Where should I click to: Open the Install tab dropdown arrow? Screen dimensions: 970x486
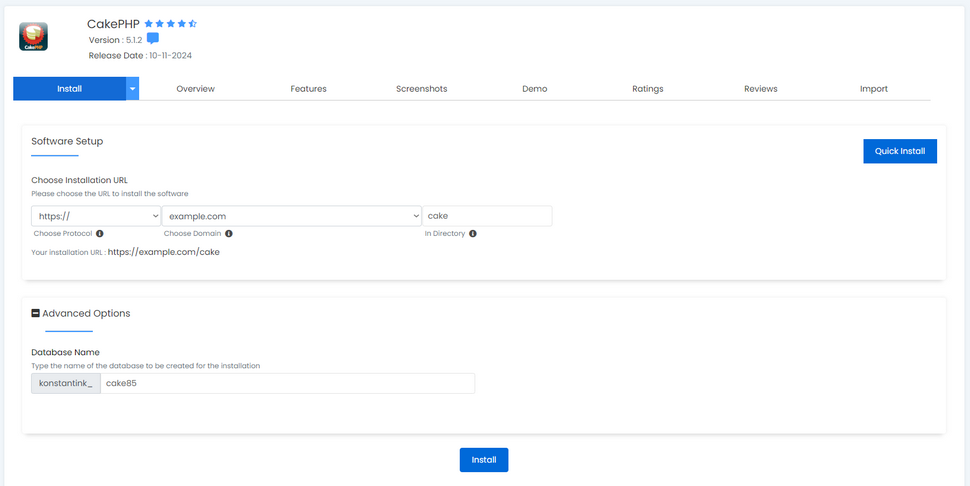tap(132, 88)
